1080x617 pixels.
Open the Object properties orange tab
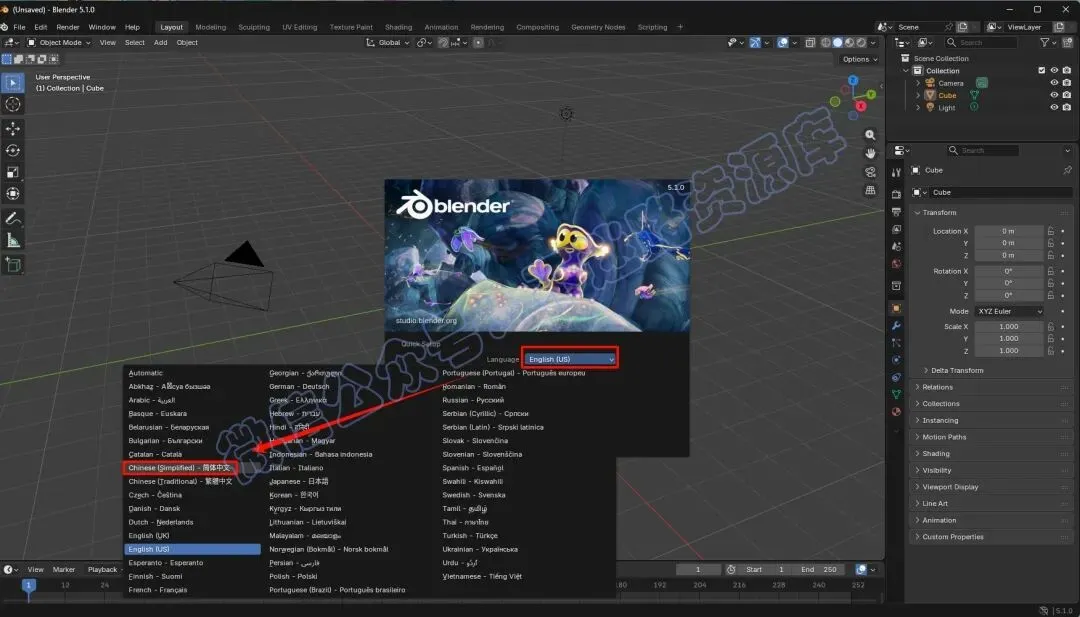[896, 308]
